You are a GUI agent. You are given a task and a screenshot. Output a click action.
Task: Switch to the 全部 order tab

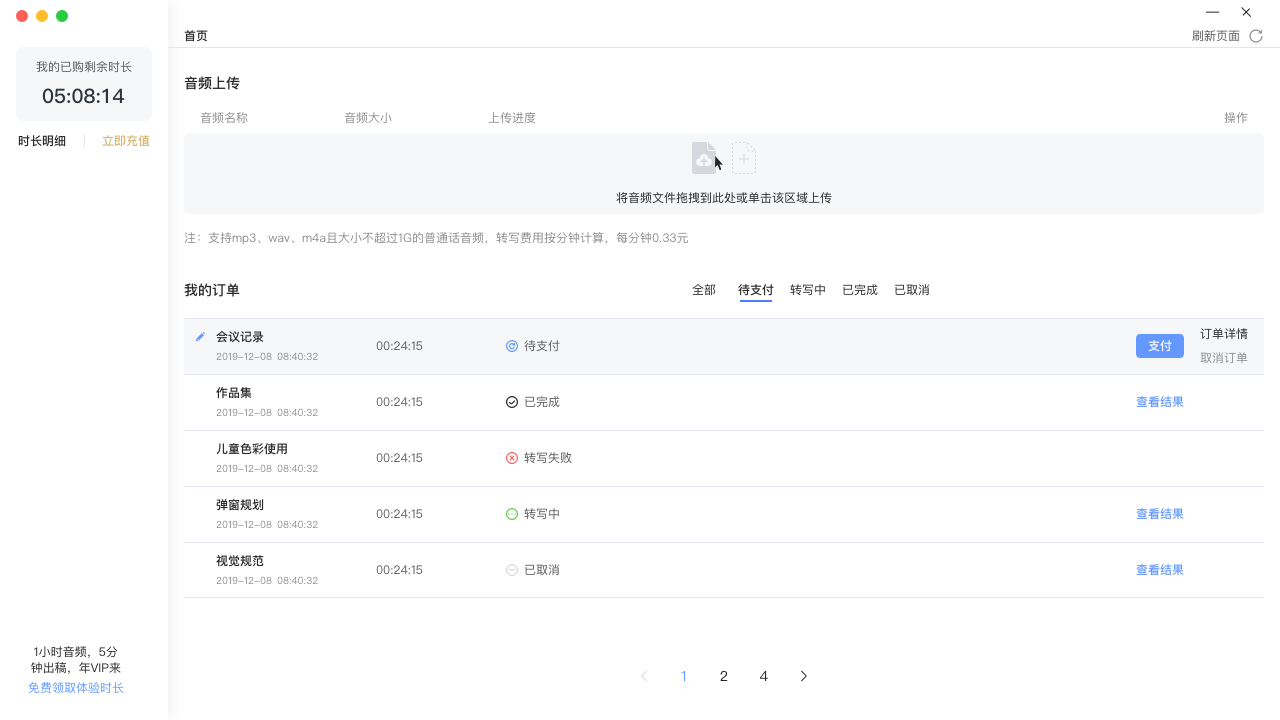(704, 289)
